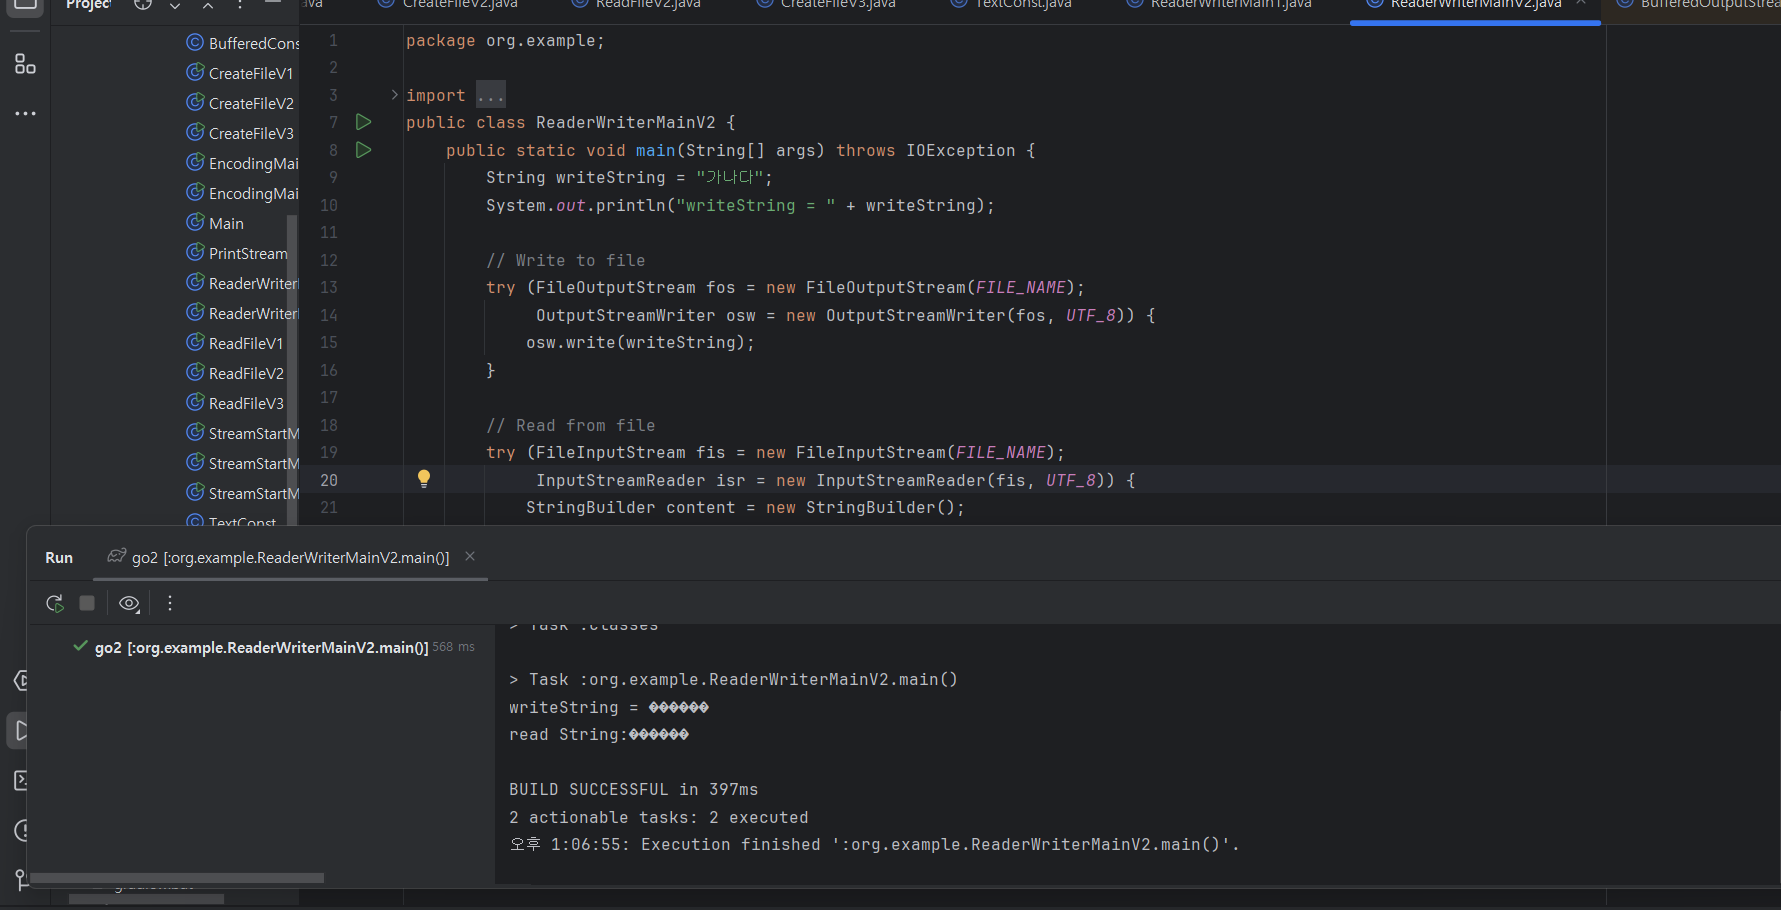This screenshot has height=910, width=1781.
Task: Click the Rerun icon in Run panel
Action: 55,603
